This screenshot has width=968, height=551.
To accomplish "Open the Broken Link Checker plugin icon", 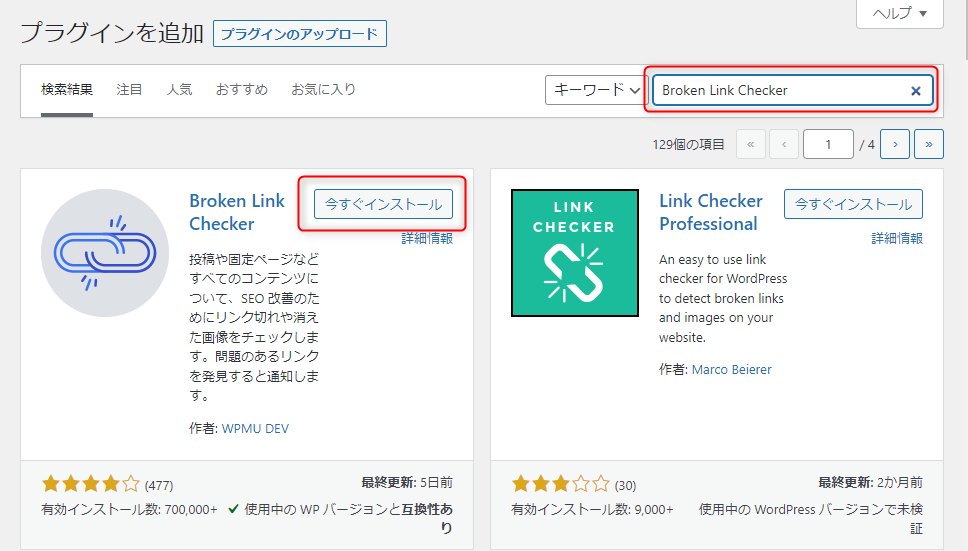I will pyautogui.click(x=105, y=253).
